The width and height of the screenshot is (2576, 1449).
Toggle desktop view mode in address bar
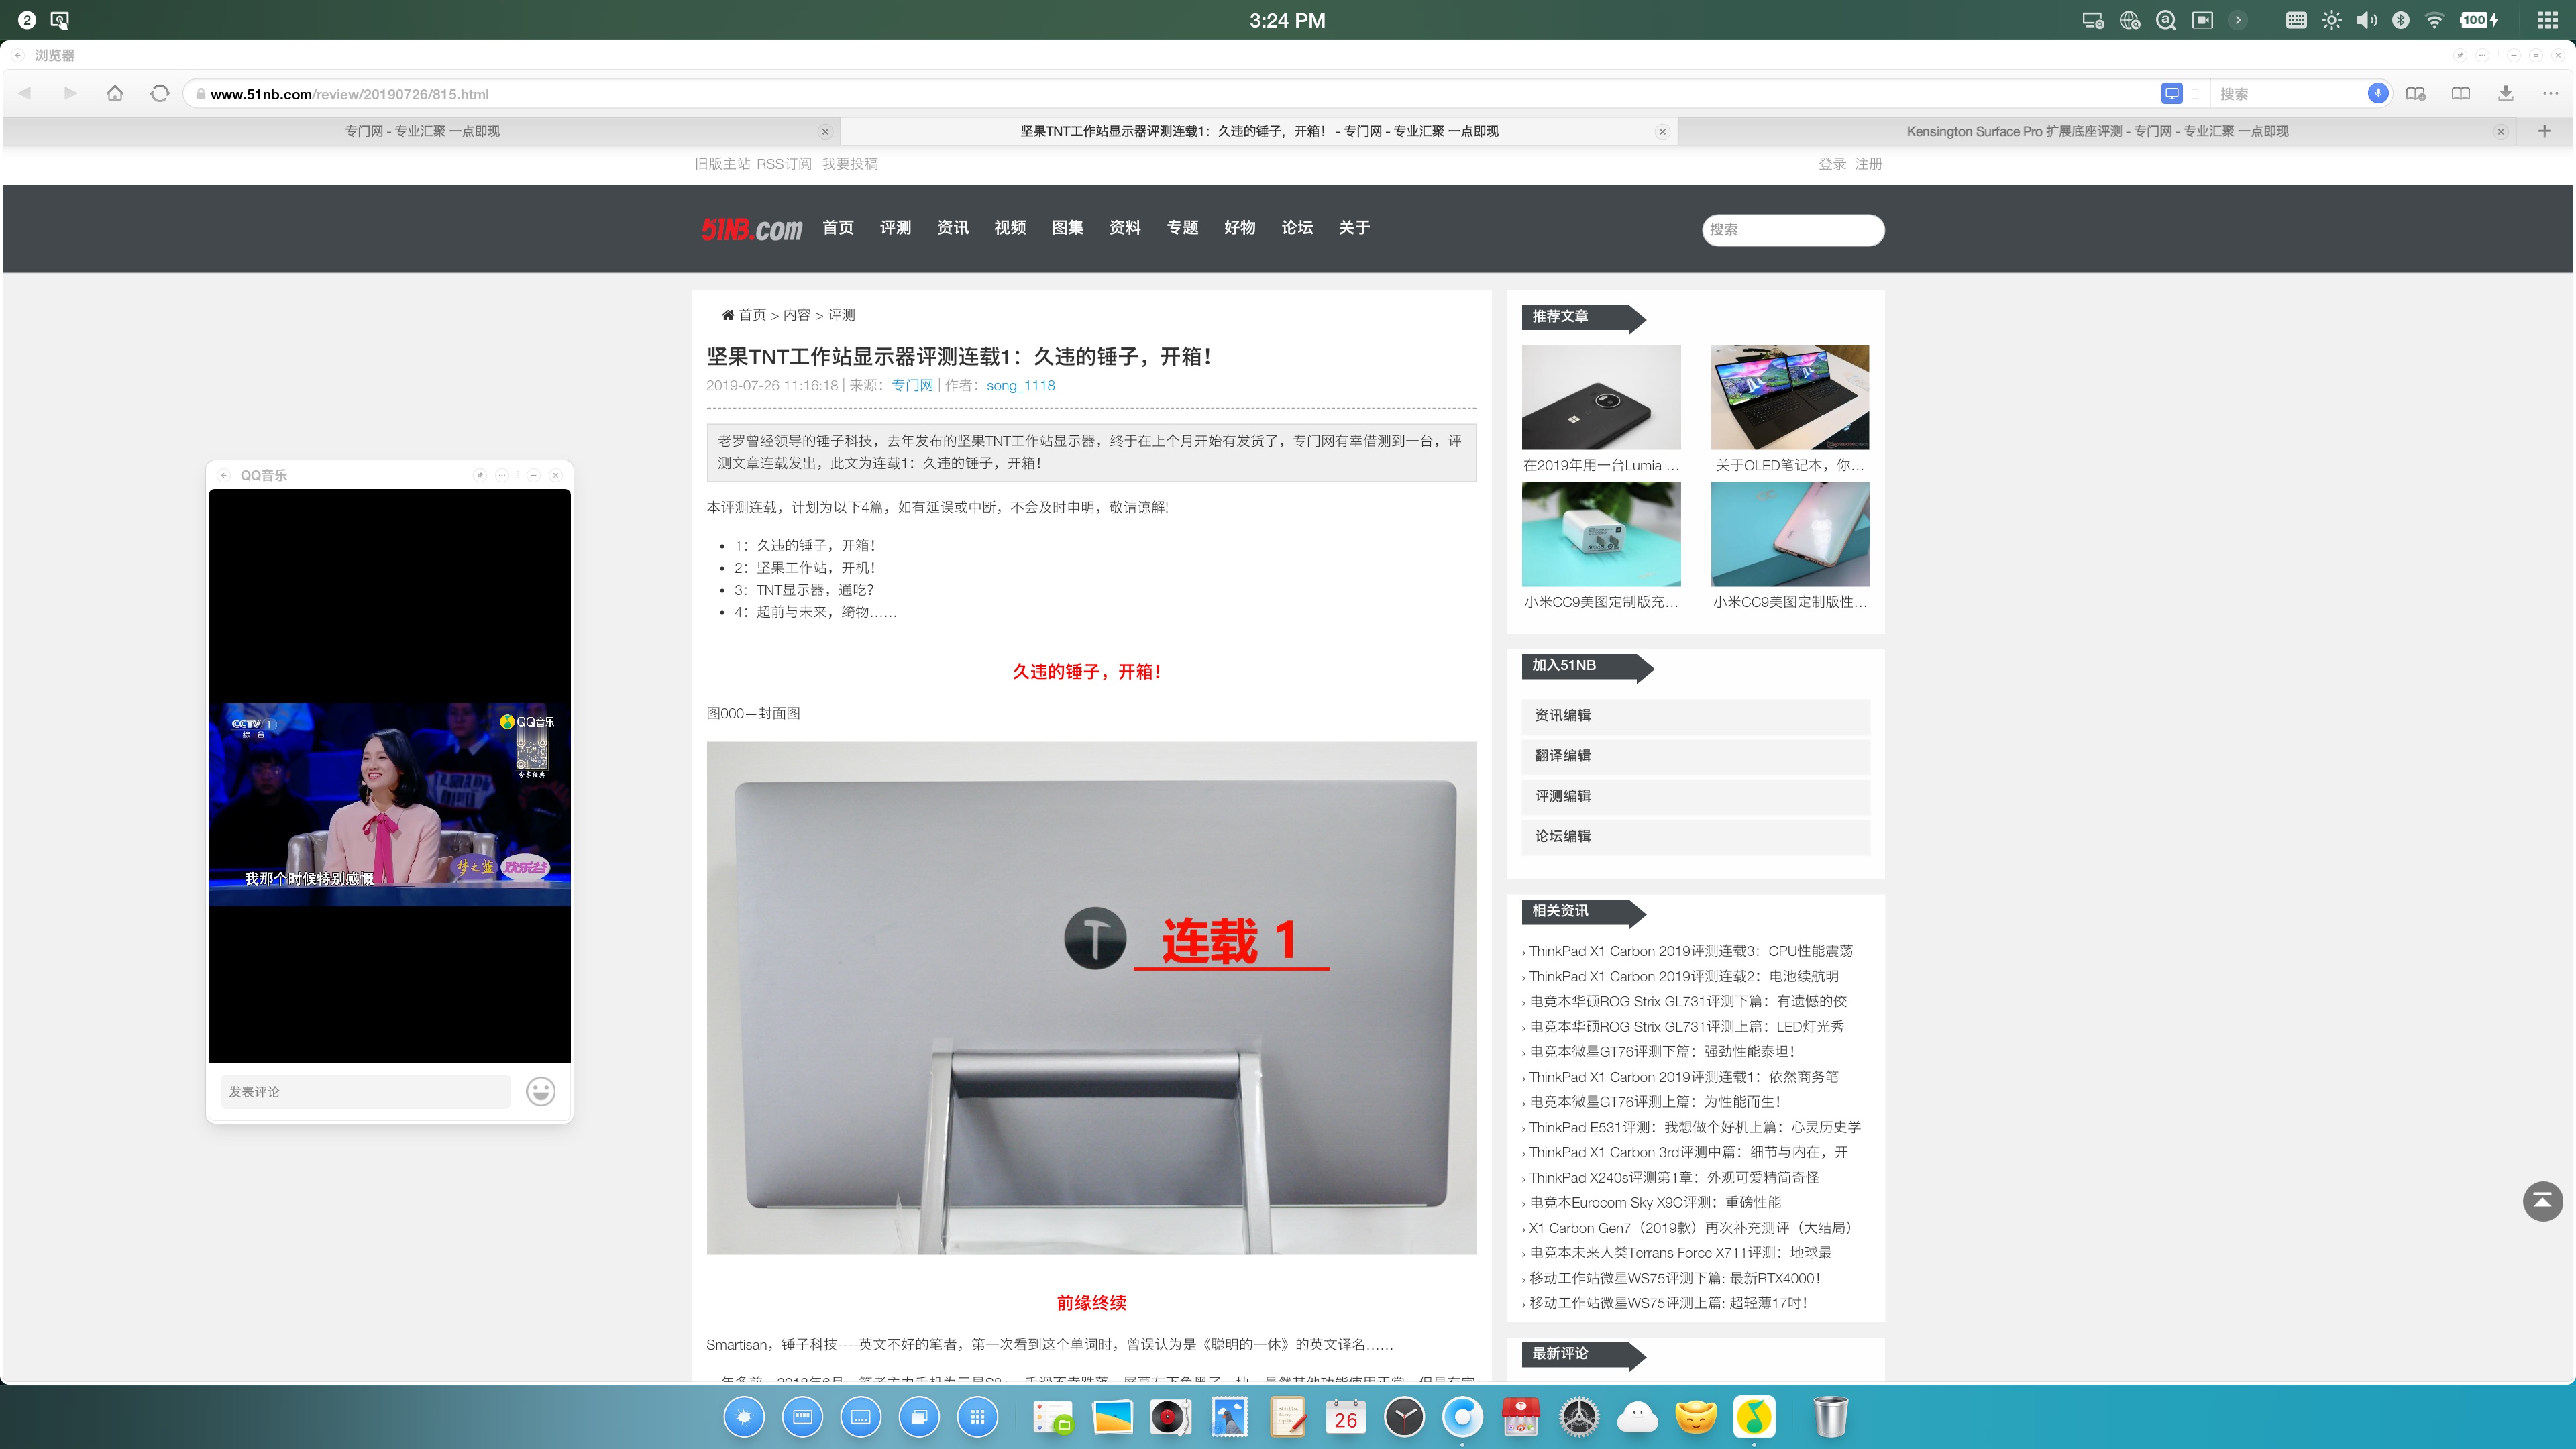pyautogui.click(x=2172, y=93)
